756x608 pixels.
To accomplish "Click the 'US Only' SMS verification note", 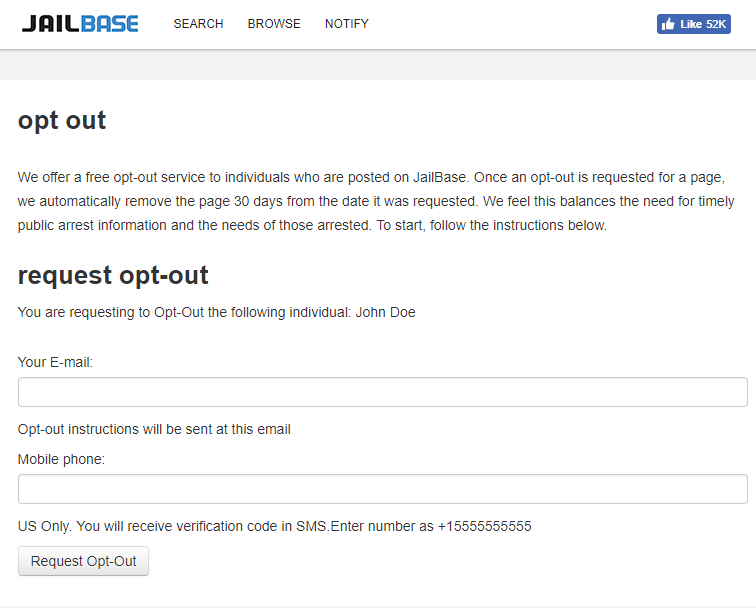I will [x=274, y=526].
